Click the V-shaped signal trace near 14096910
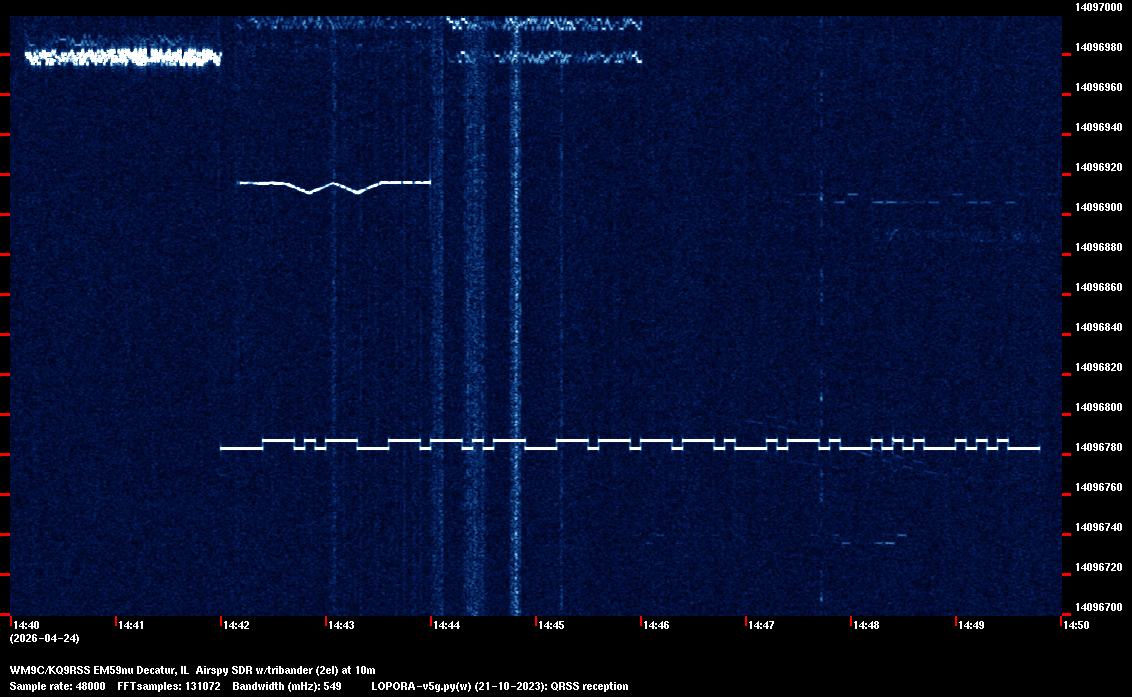Viewport: 1132px width, 697px height. (x=333, y=186)
